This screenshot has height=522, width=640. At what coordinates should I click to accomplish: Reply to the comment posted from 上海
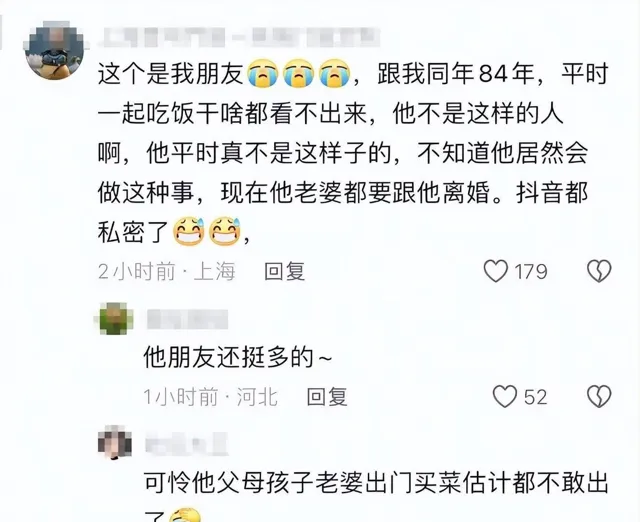point(284,271)
